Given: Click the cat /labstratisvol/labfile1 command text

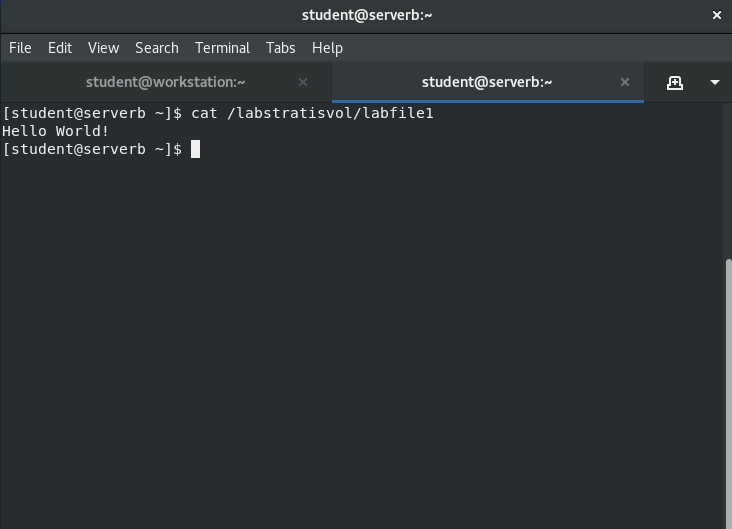Looking at the screenshot, I should (312, 113).
